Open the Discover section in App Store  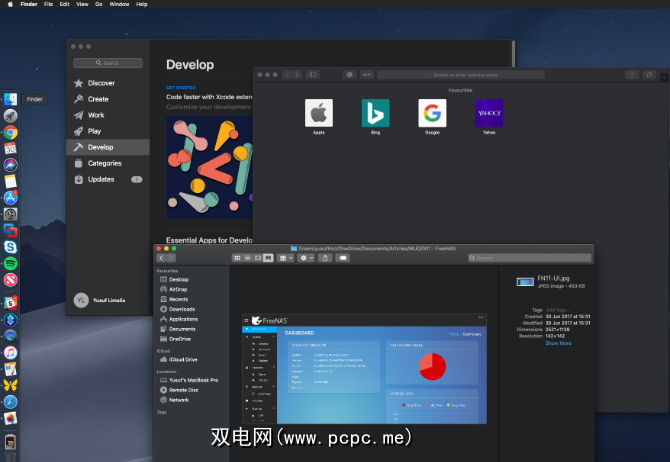100,83
